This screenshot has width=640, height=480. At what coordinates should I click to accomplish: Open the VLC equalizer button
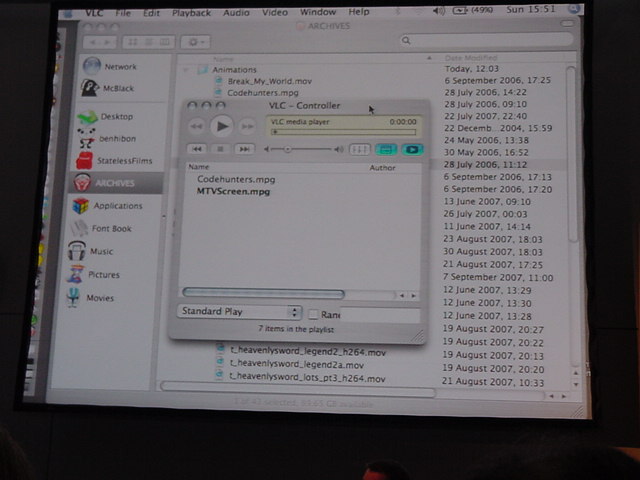(x=360, y=149)
